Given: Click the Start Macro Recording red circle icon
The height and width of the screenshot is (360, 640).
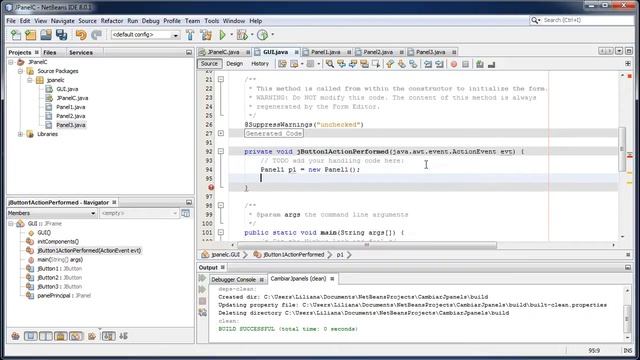Looking at the screenshot, I should (x=454, y=64).
